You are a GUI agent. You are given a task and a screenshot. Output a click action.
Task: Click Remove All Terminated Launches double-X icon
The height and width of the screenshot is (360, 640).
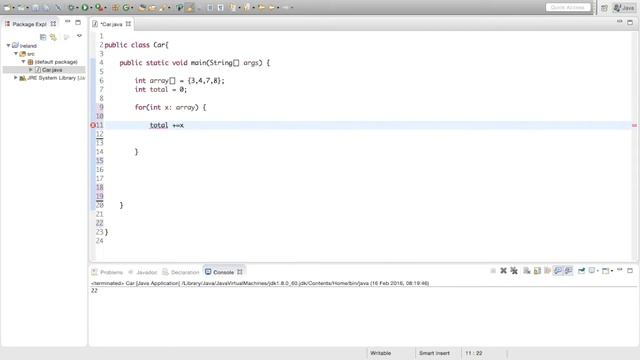tap(514, 271)
